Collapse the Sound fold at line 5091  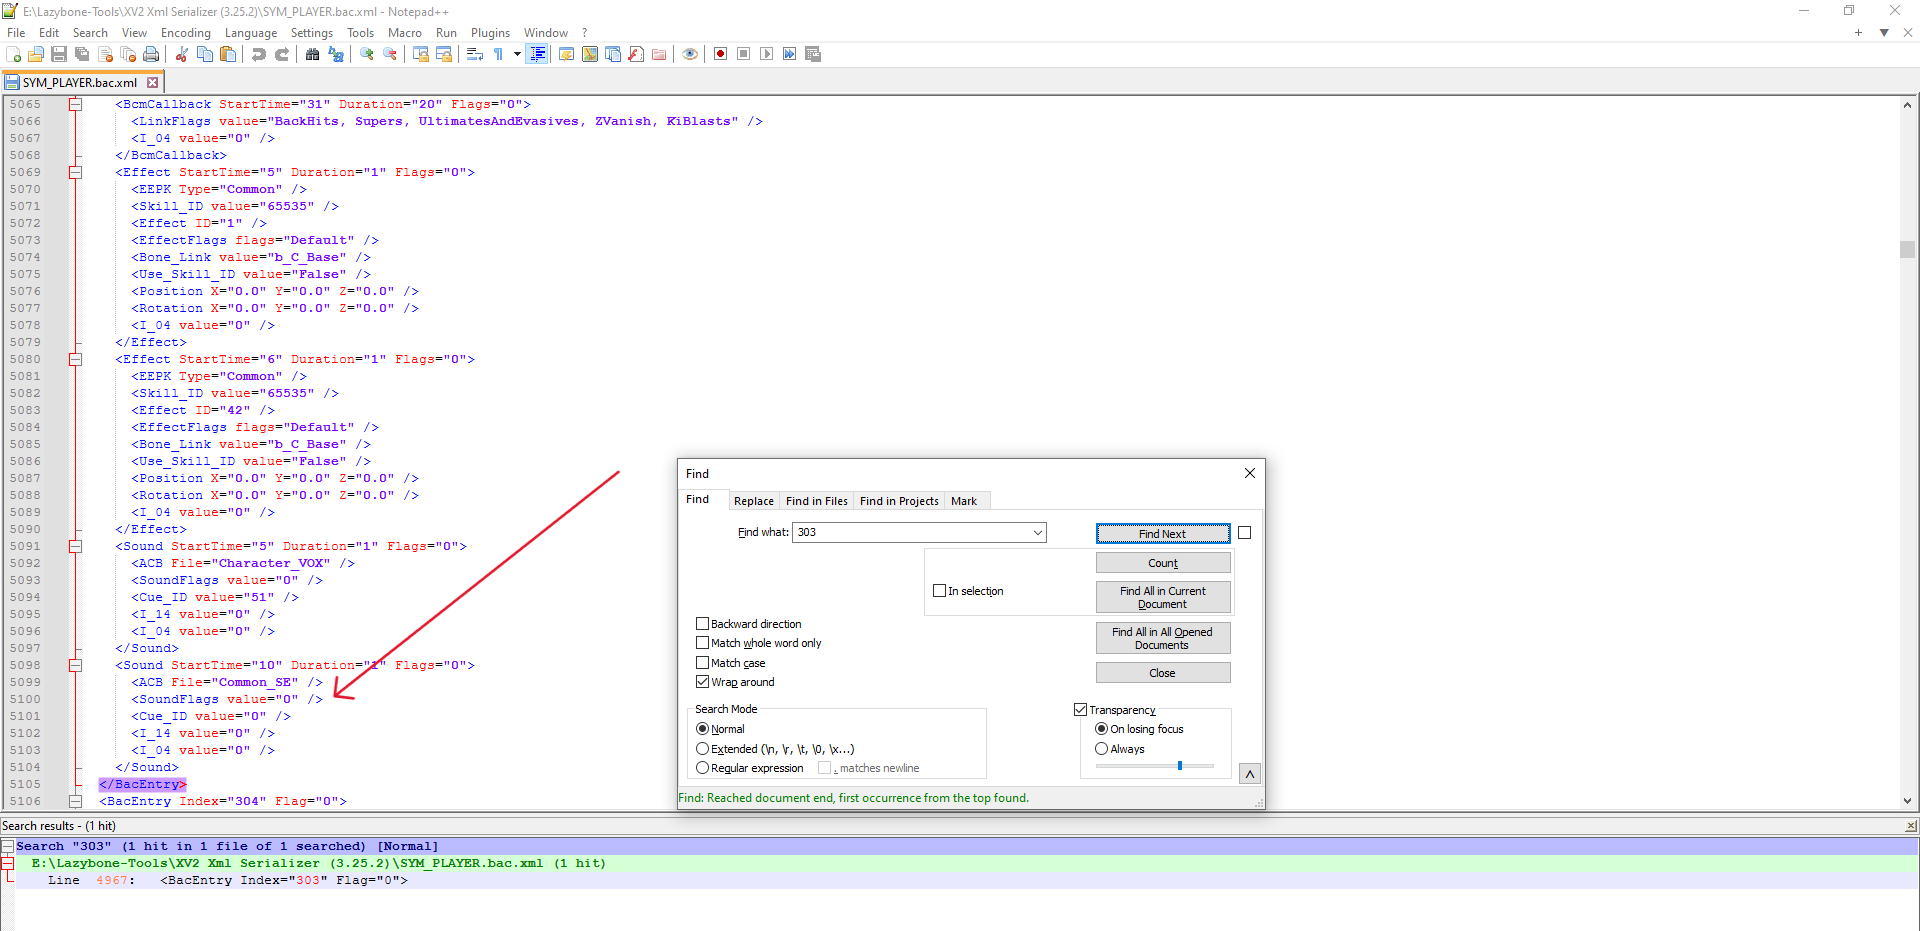75,546
